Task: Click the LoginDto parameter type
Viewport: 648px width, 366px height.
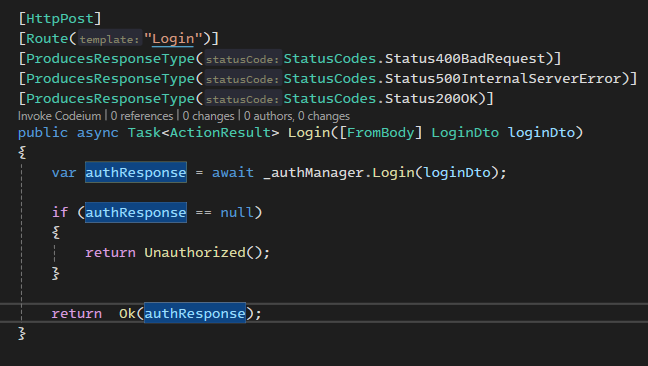Action: pyautogui.click(x=465, y=133)
